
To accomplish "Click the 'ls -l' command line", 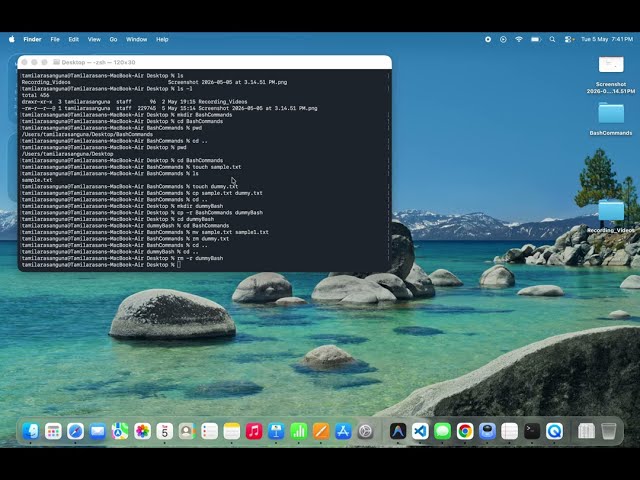I will point(107,89).
